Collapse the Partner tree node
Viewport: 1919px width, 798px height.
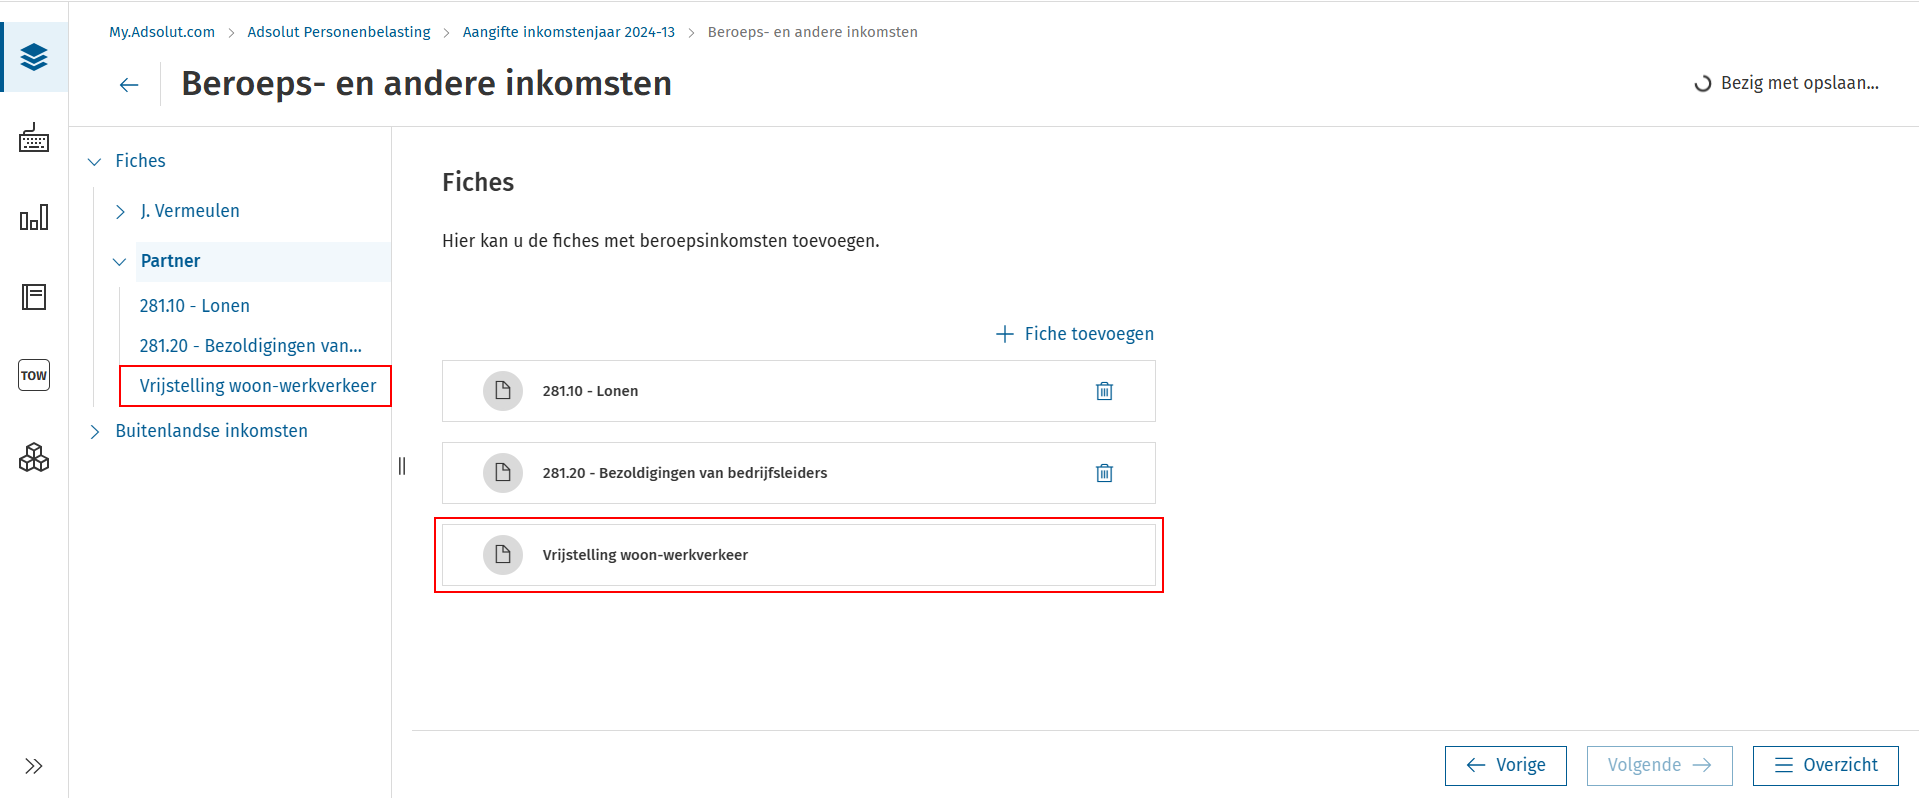[120, 262]
